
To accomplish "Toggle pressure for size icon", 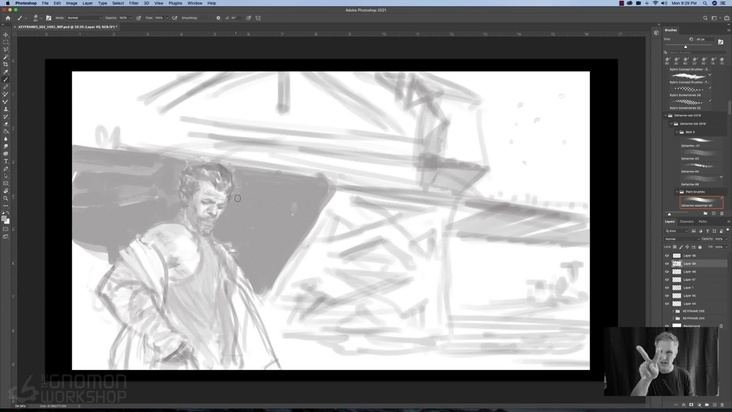I will click(248, 18).
